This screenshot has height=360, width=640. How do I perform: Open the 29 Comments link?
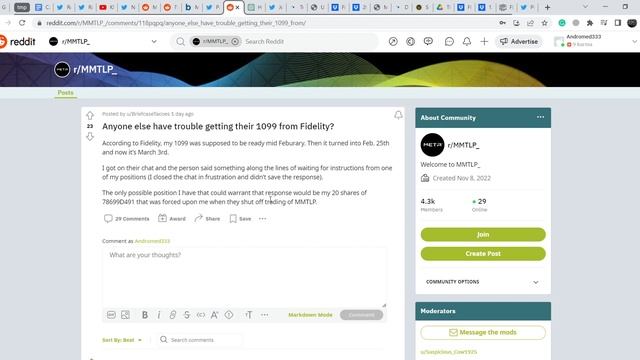click(127, 219)
